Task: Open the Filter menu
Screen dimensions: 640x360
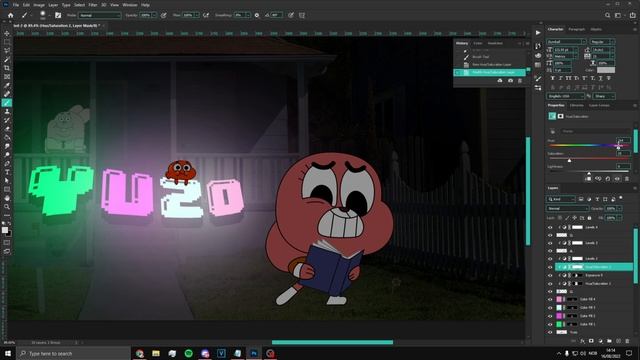Action: point(93,5)
